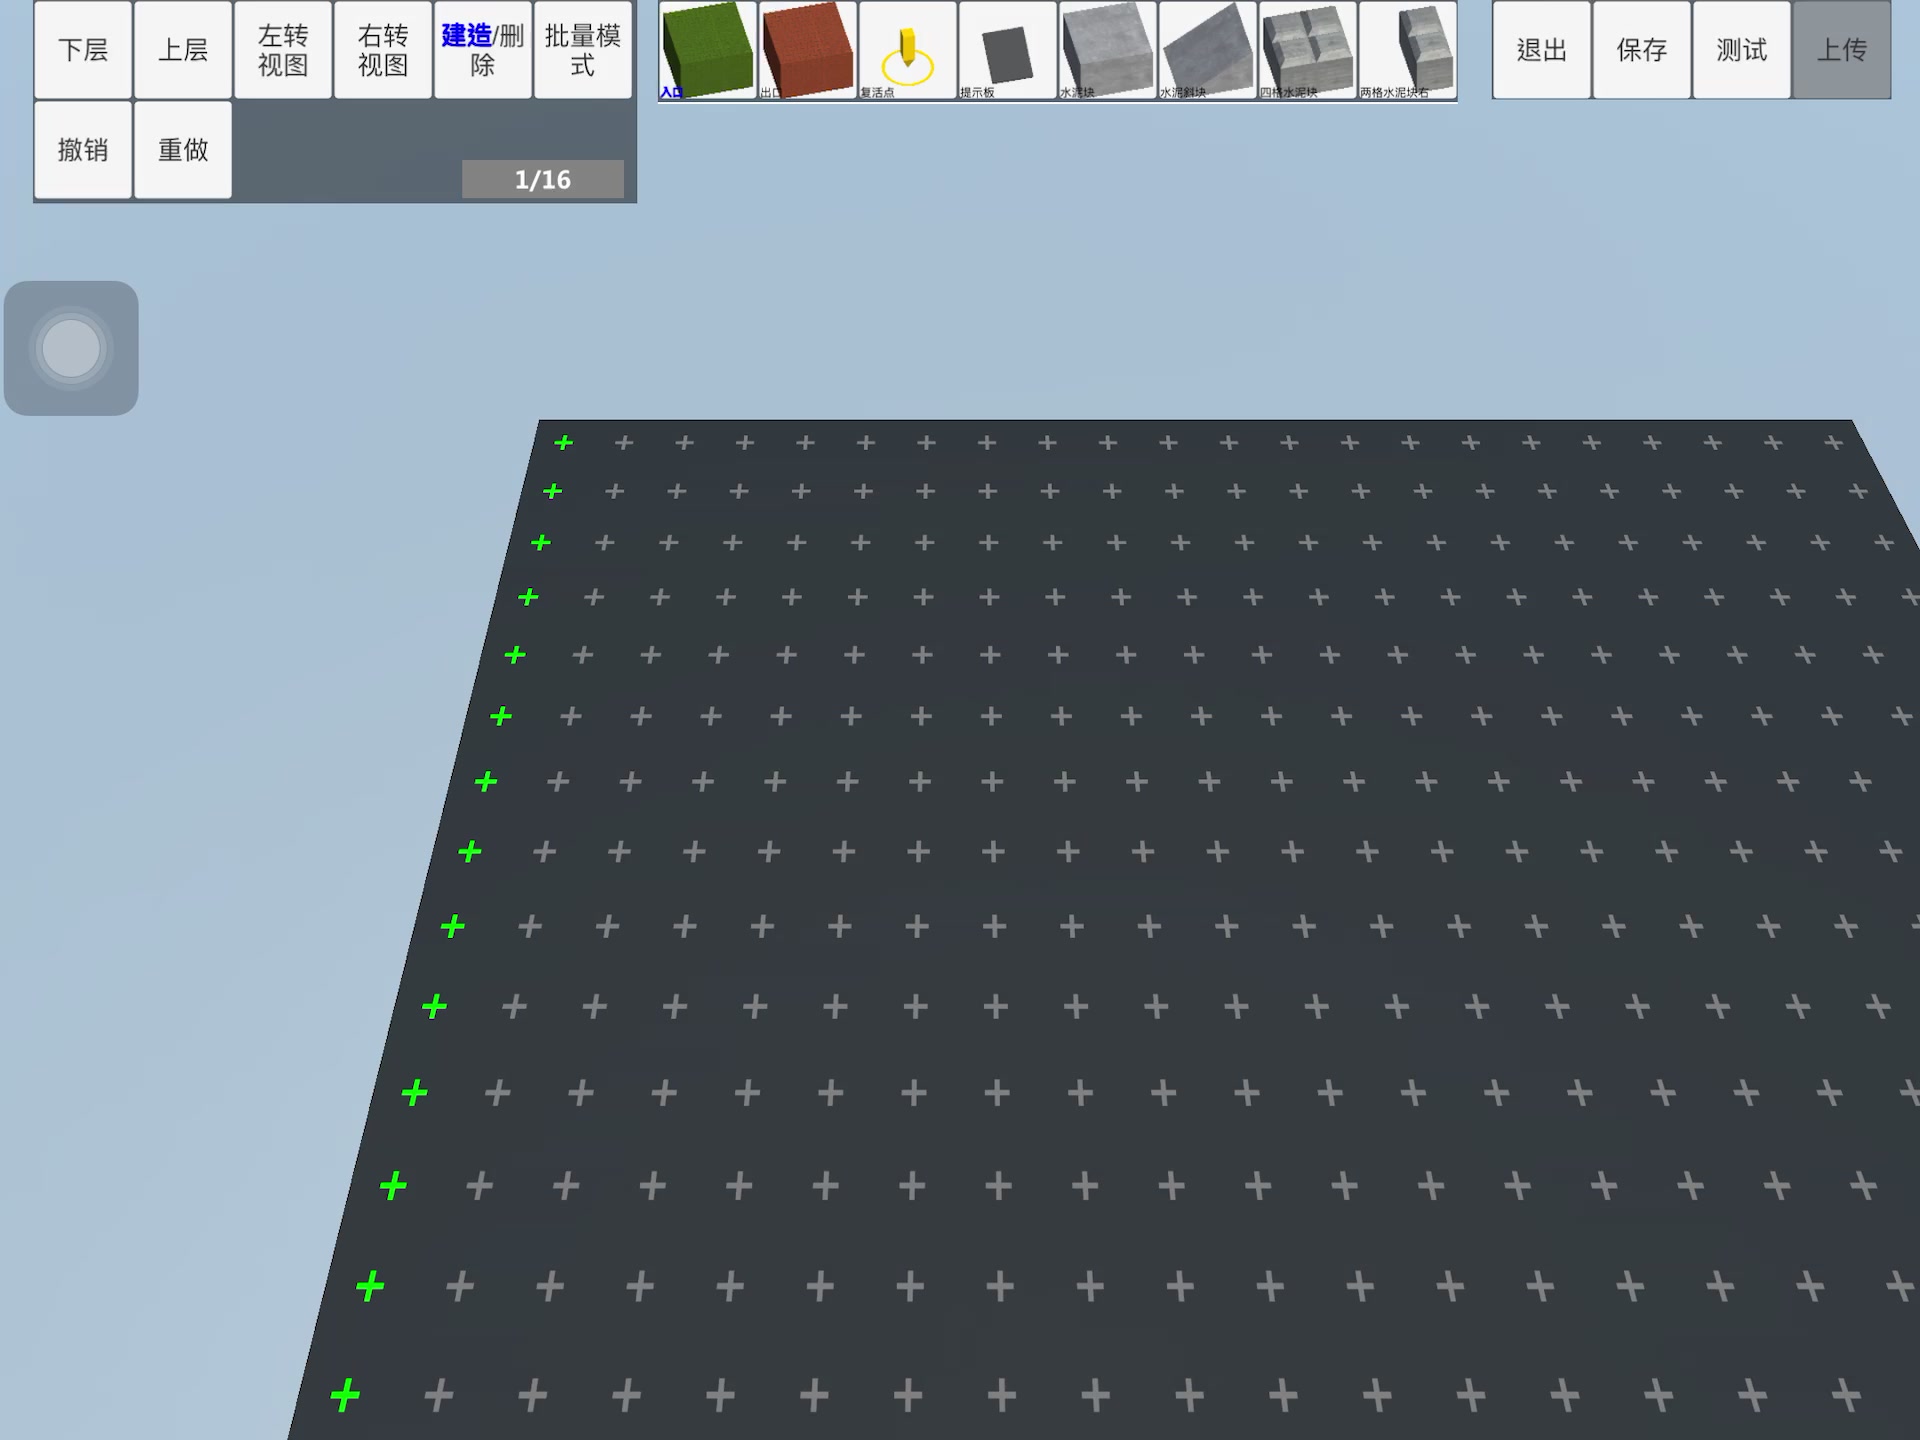Go to lower layer with 下层
The height and width of the screenshot is (1440, 1920).
coord(83,50)
